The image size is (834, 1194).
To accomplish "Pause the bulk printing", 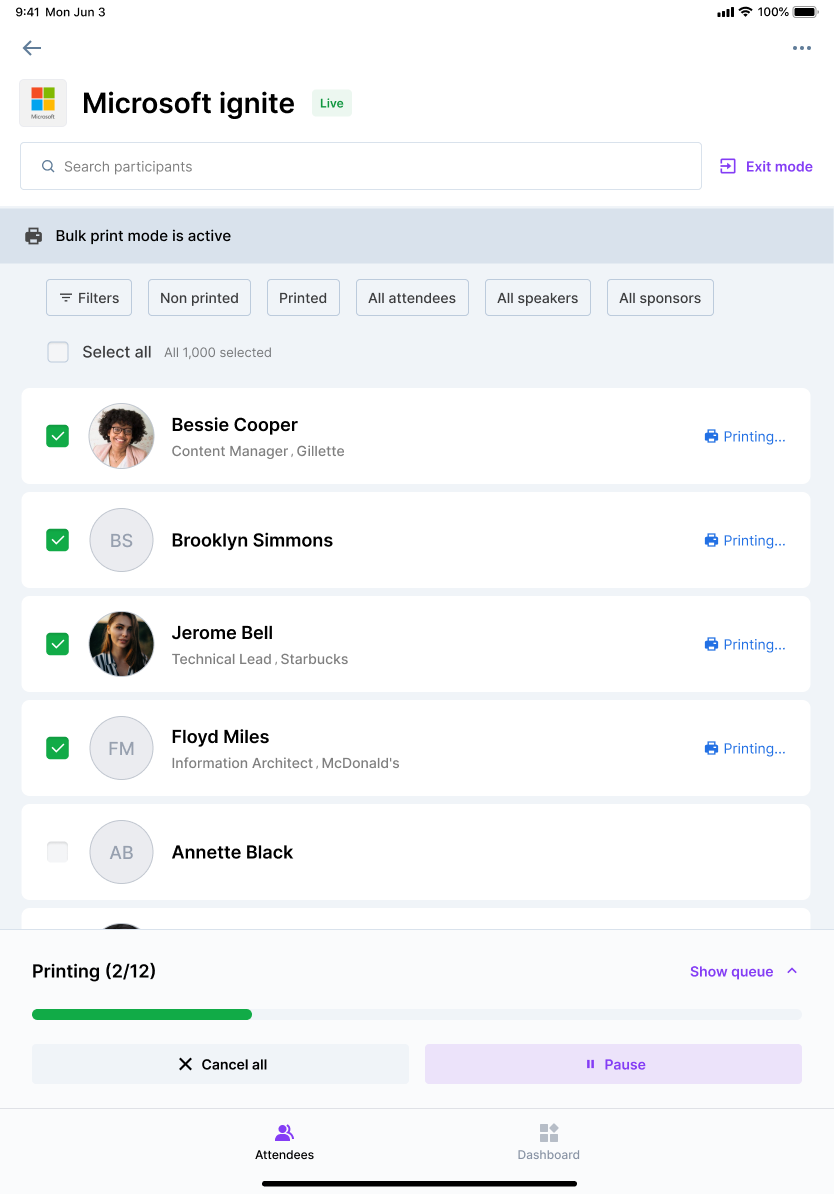I will tap(613, 1064).
